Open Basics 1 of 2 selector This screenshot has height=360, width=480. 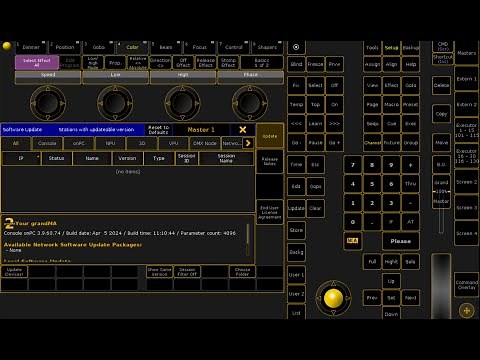tap(262, 63)
